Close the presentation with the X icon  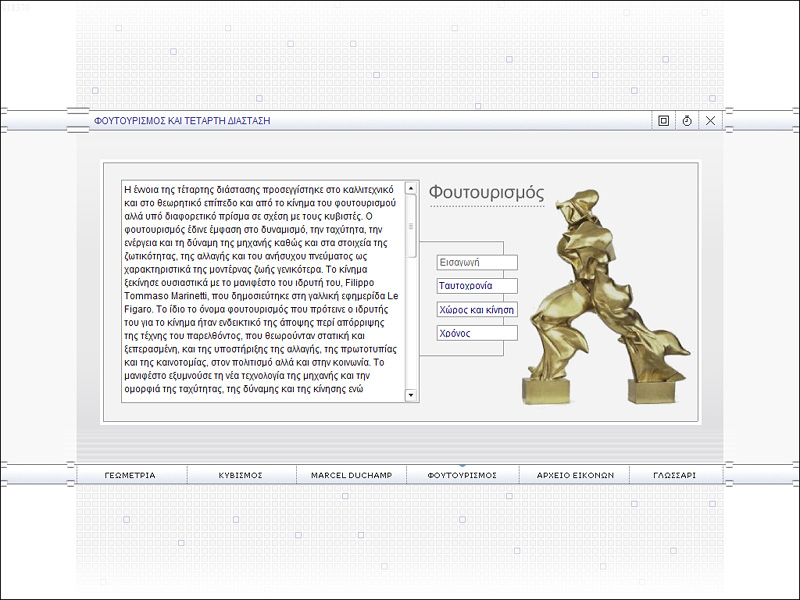click(x=710, y=121)
